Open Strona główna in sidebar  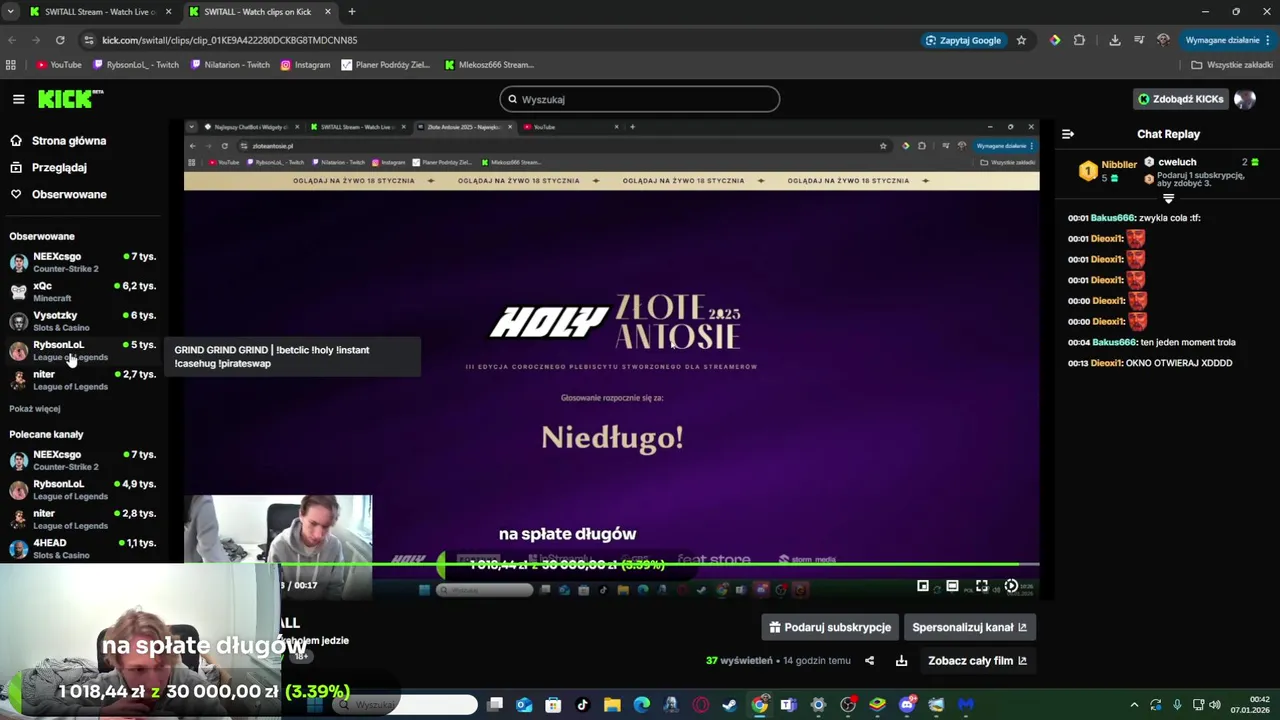tap(68, 141)
